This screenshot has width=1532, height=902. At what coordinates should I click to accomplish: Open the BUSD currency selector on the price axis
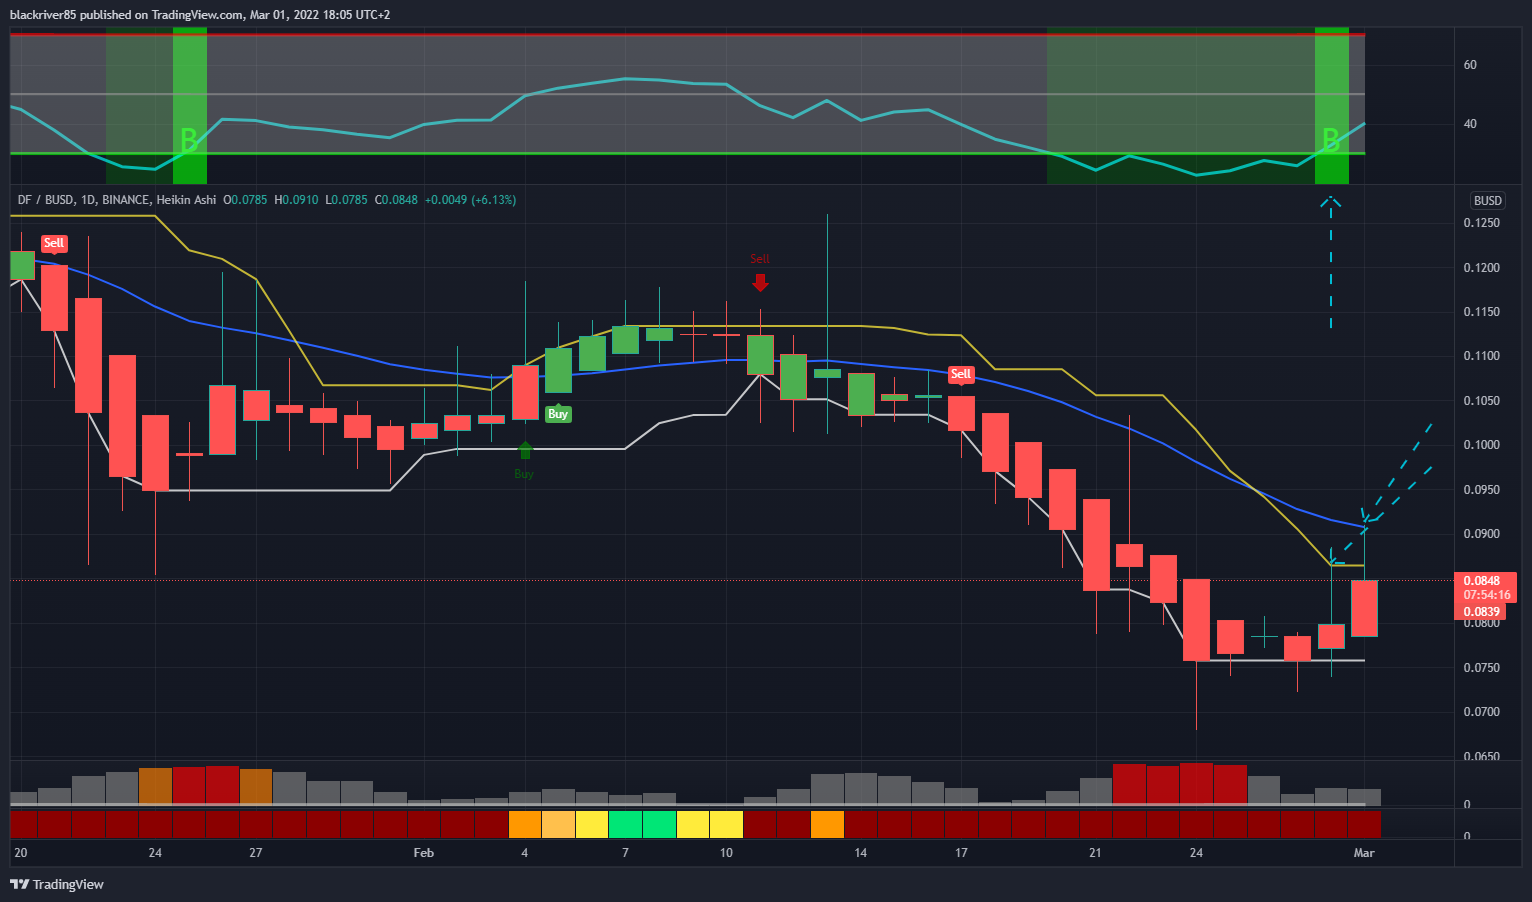[x=1488, y=200]
